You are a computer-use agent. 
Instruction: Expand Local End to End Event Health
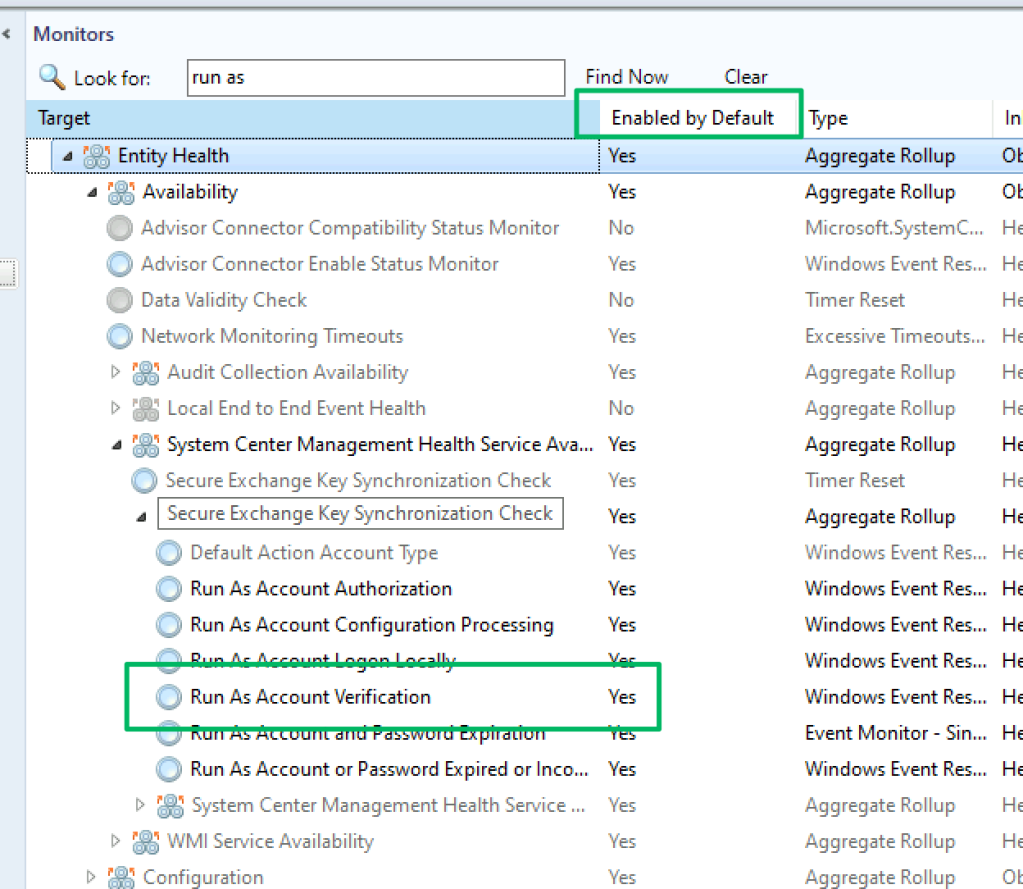pyautogui.click(x=116, y=408)
